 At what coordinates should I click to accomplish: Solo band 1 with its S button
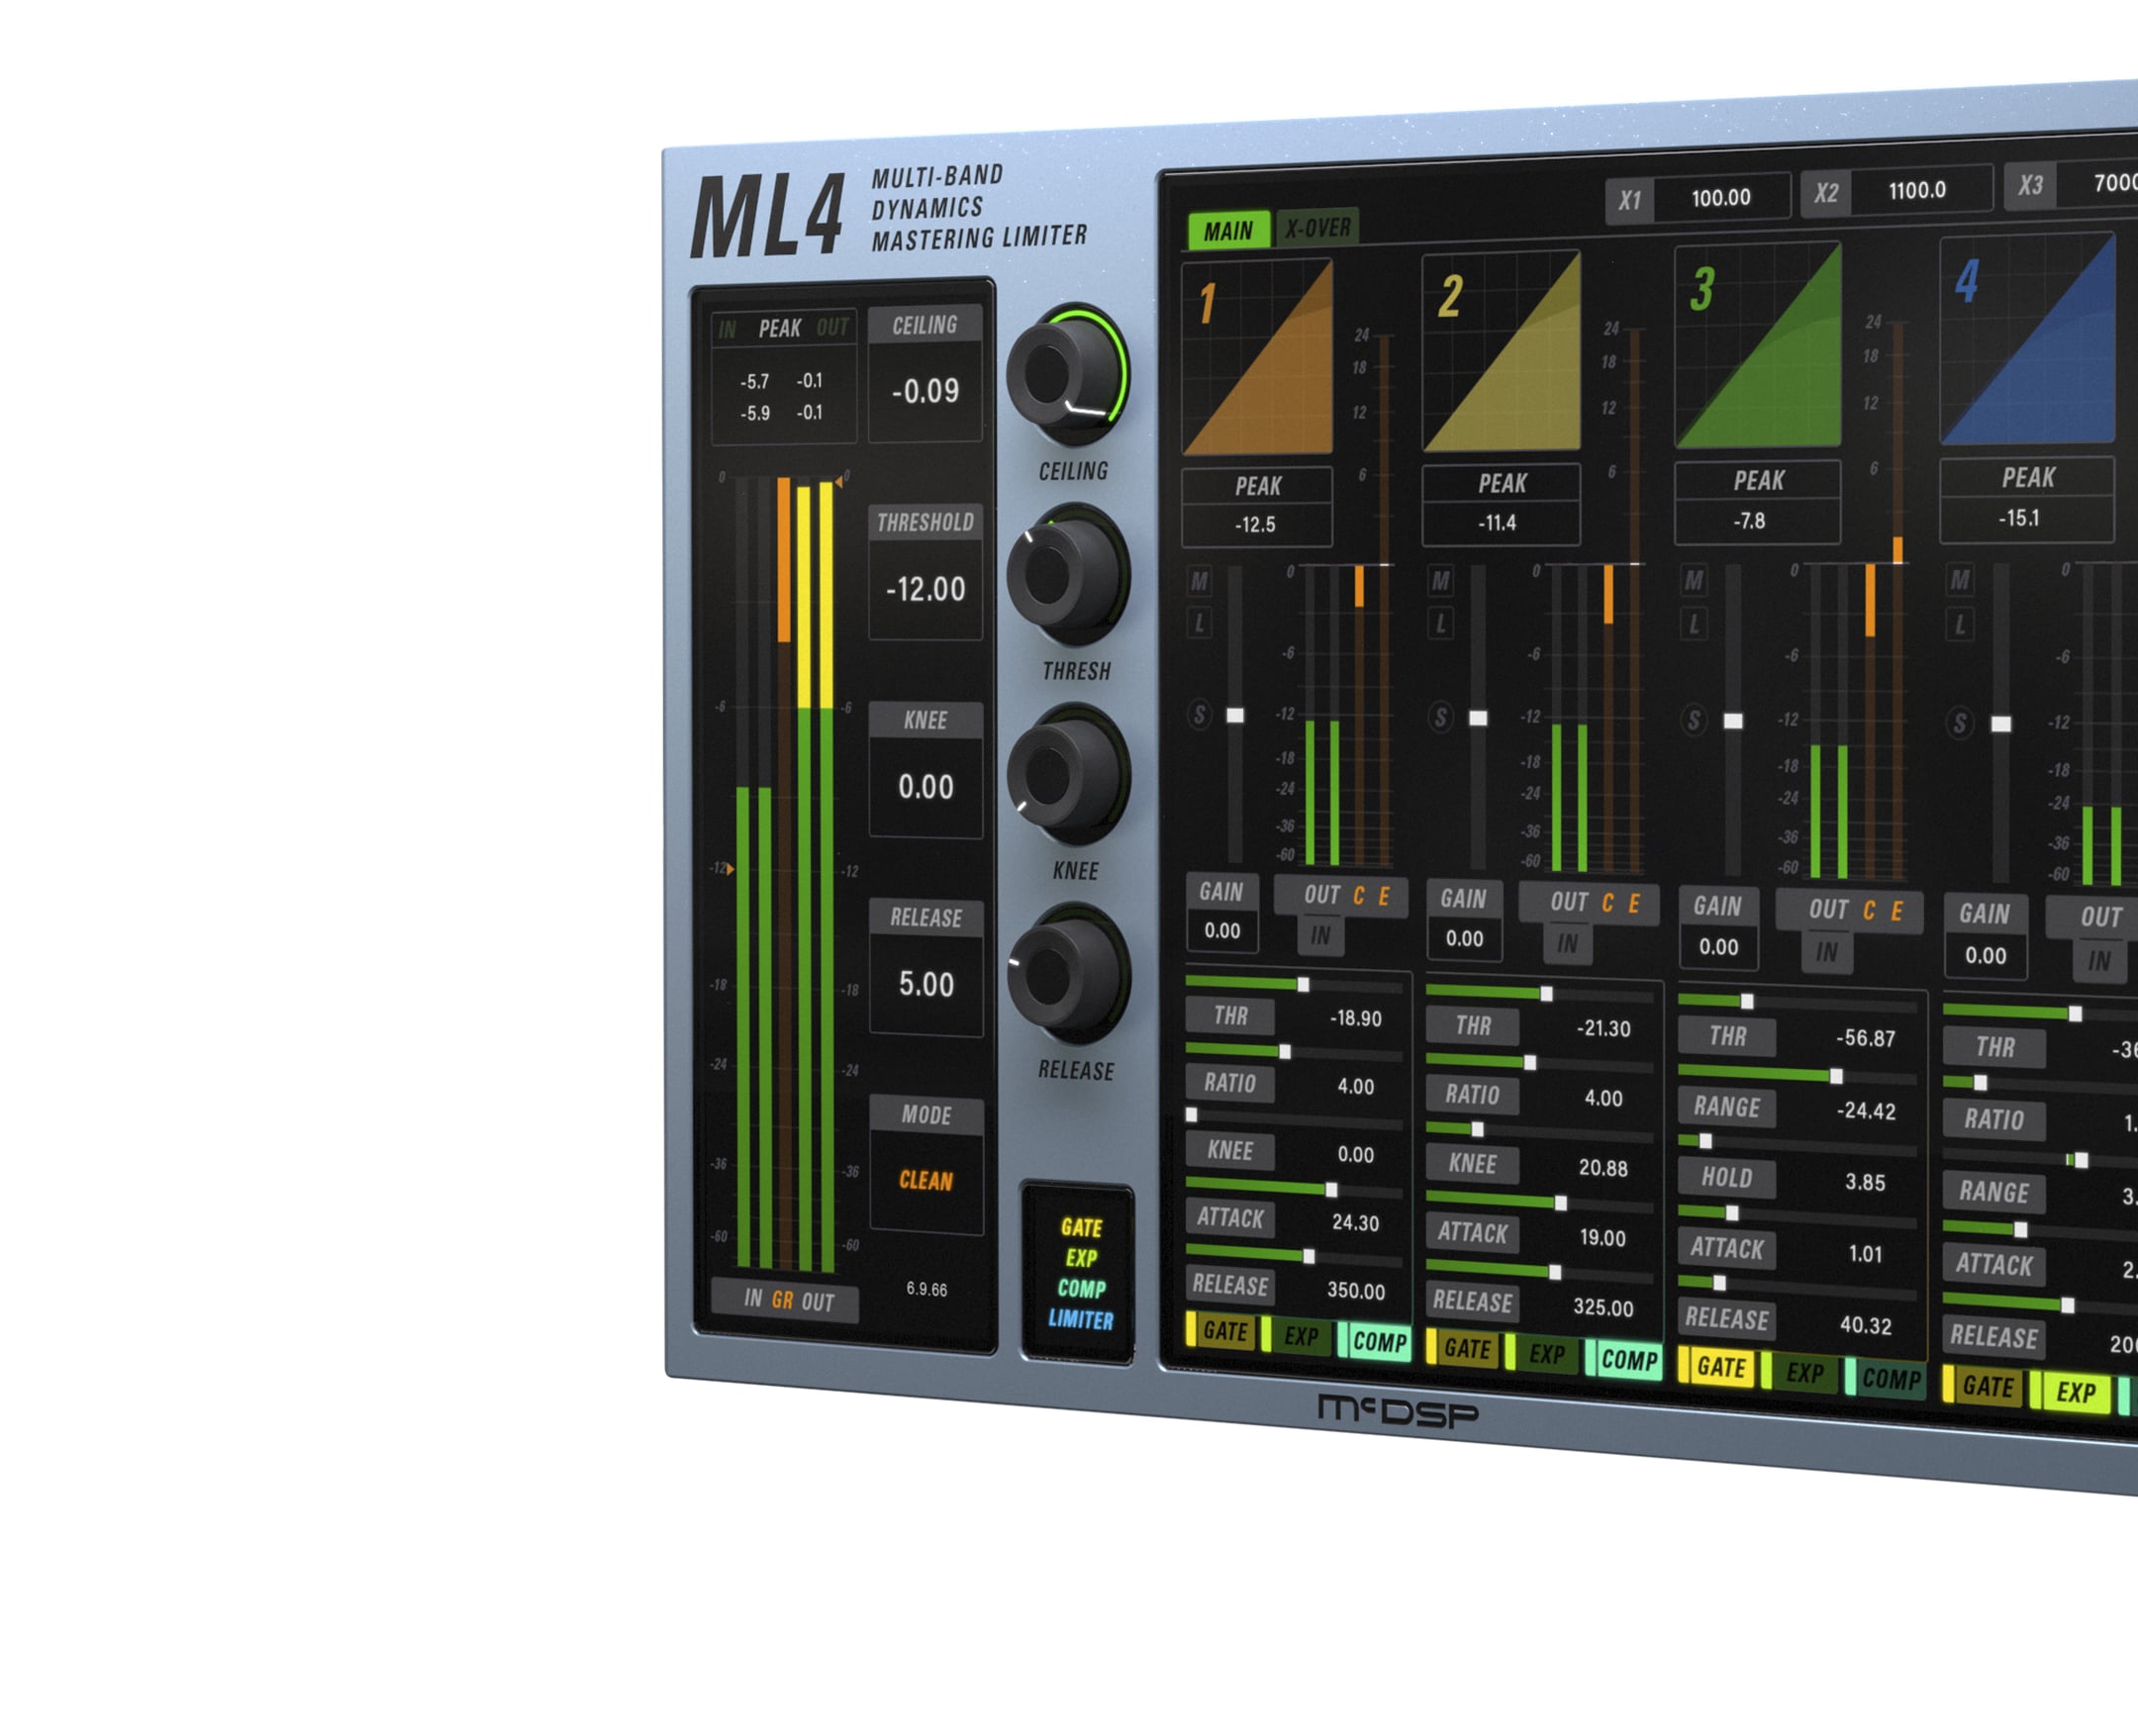[1200, 715]
